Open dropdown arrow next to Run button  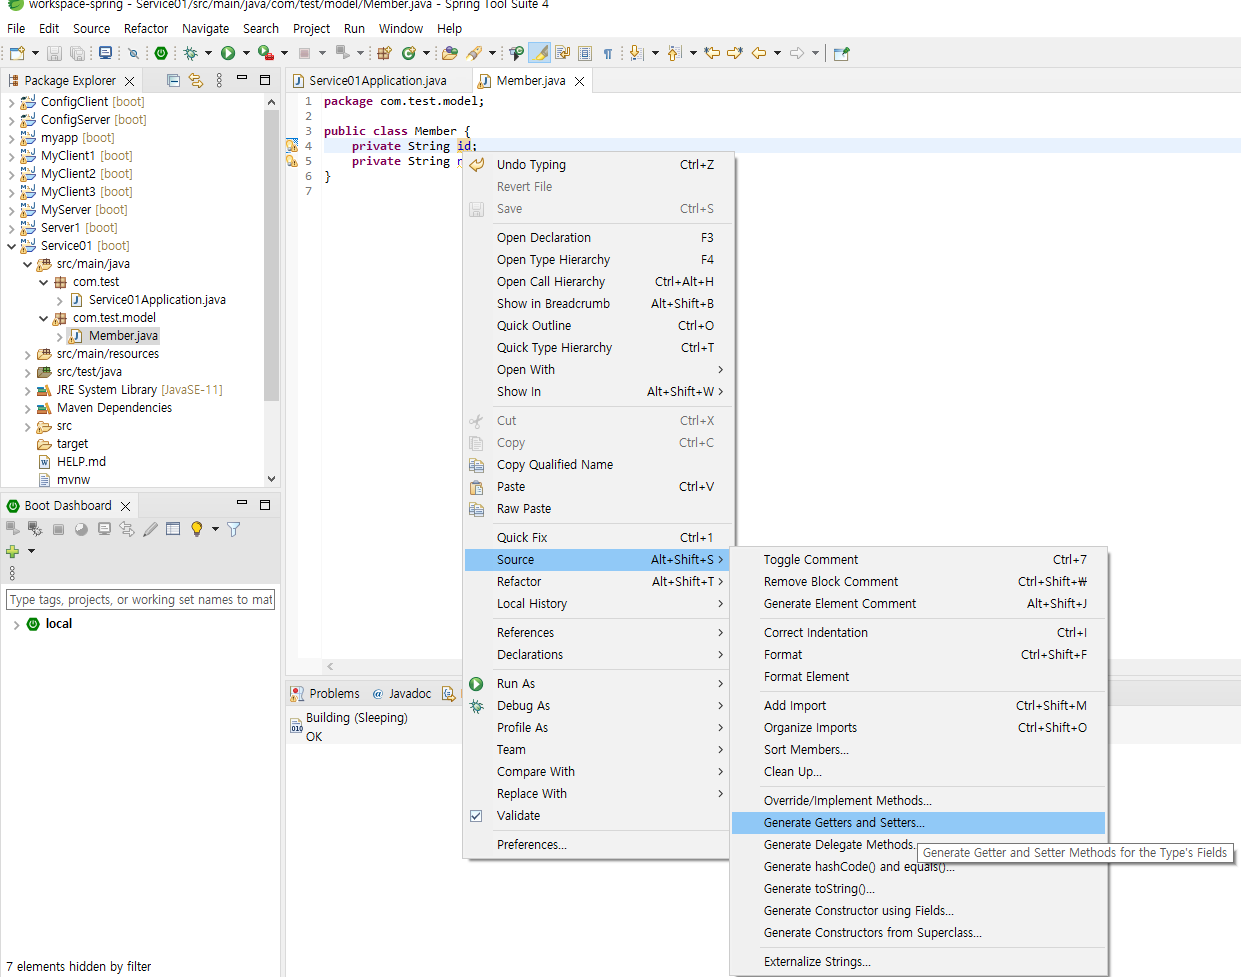tap(246, 53)
